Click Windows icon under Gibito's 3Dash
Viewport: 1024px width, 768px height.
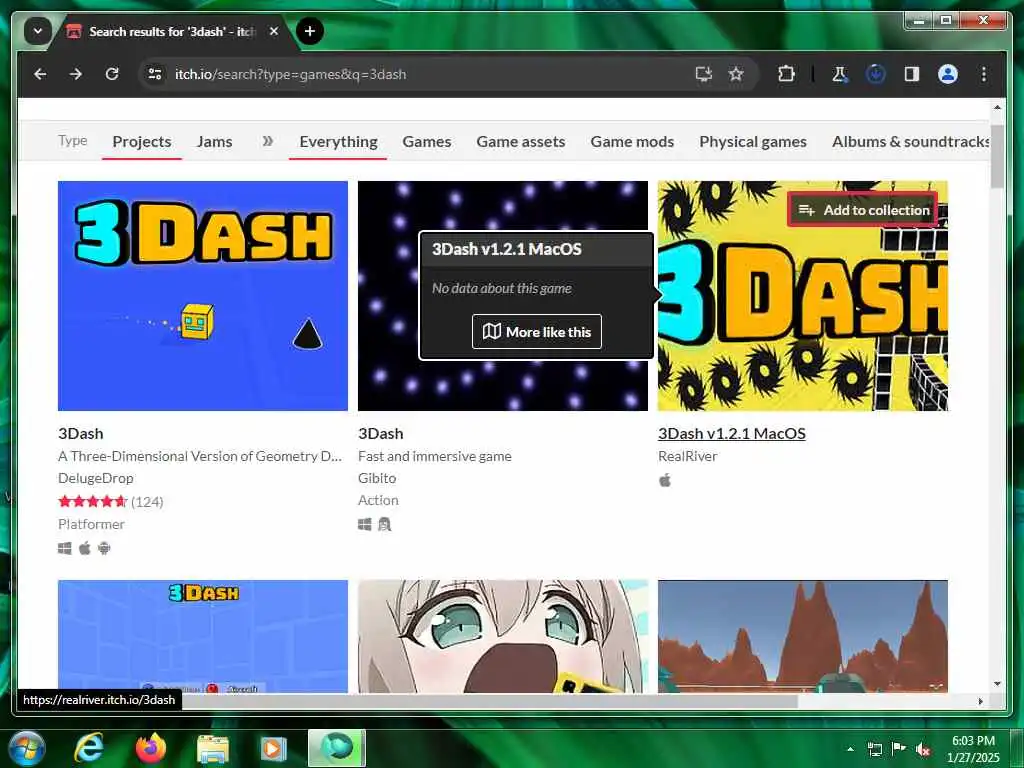coord(364,524)
